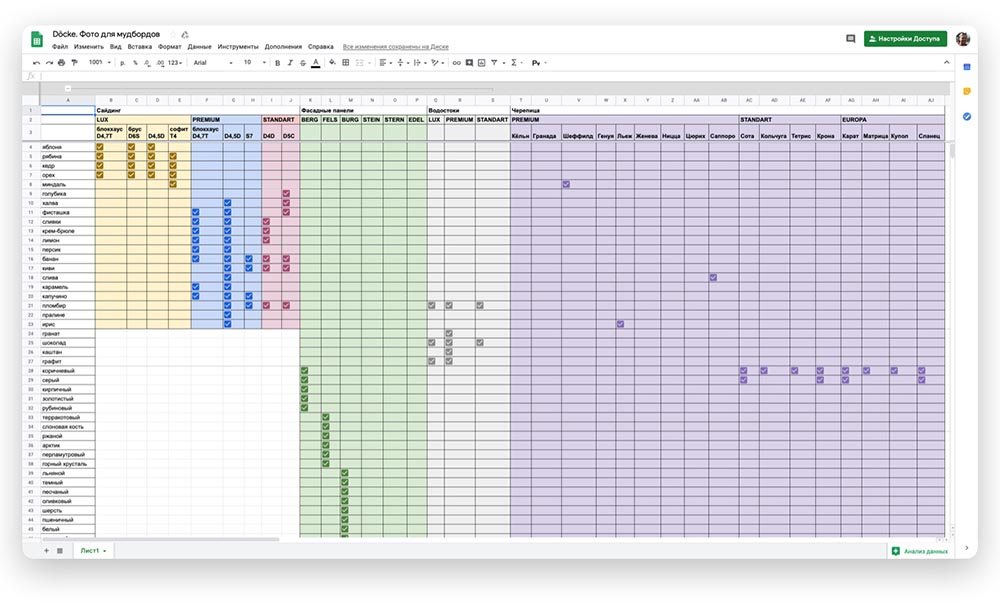Pick the text color underlined A swatch
This screenshot has height=606, width=1000.
click(316, 62)
